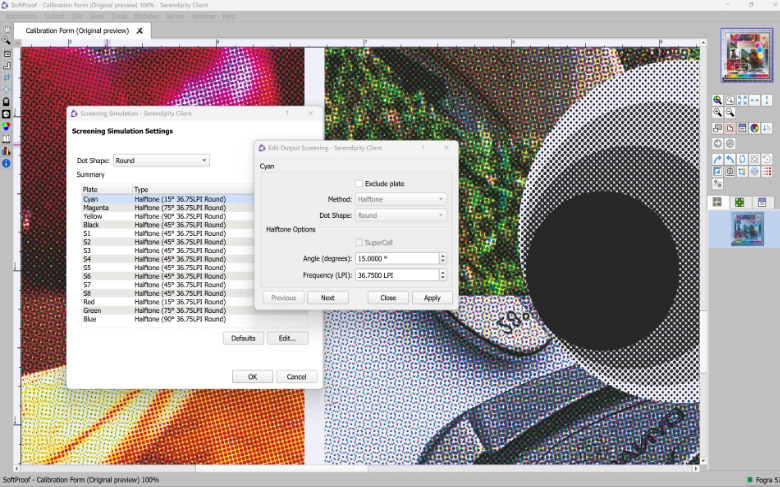Toggle the Exclude plate checkbox
Image resolution: width=780 pixels, height=487 pixels.
point(359,184)
